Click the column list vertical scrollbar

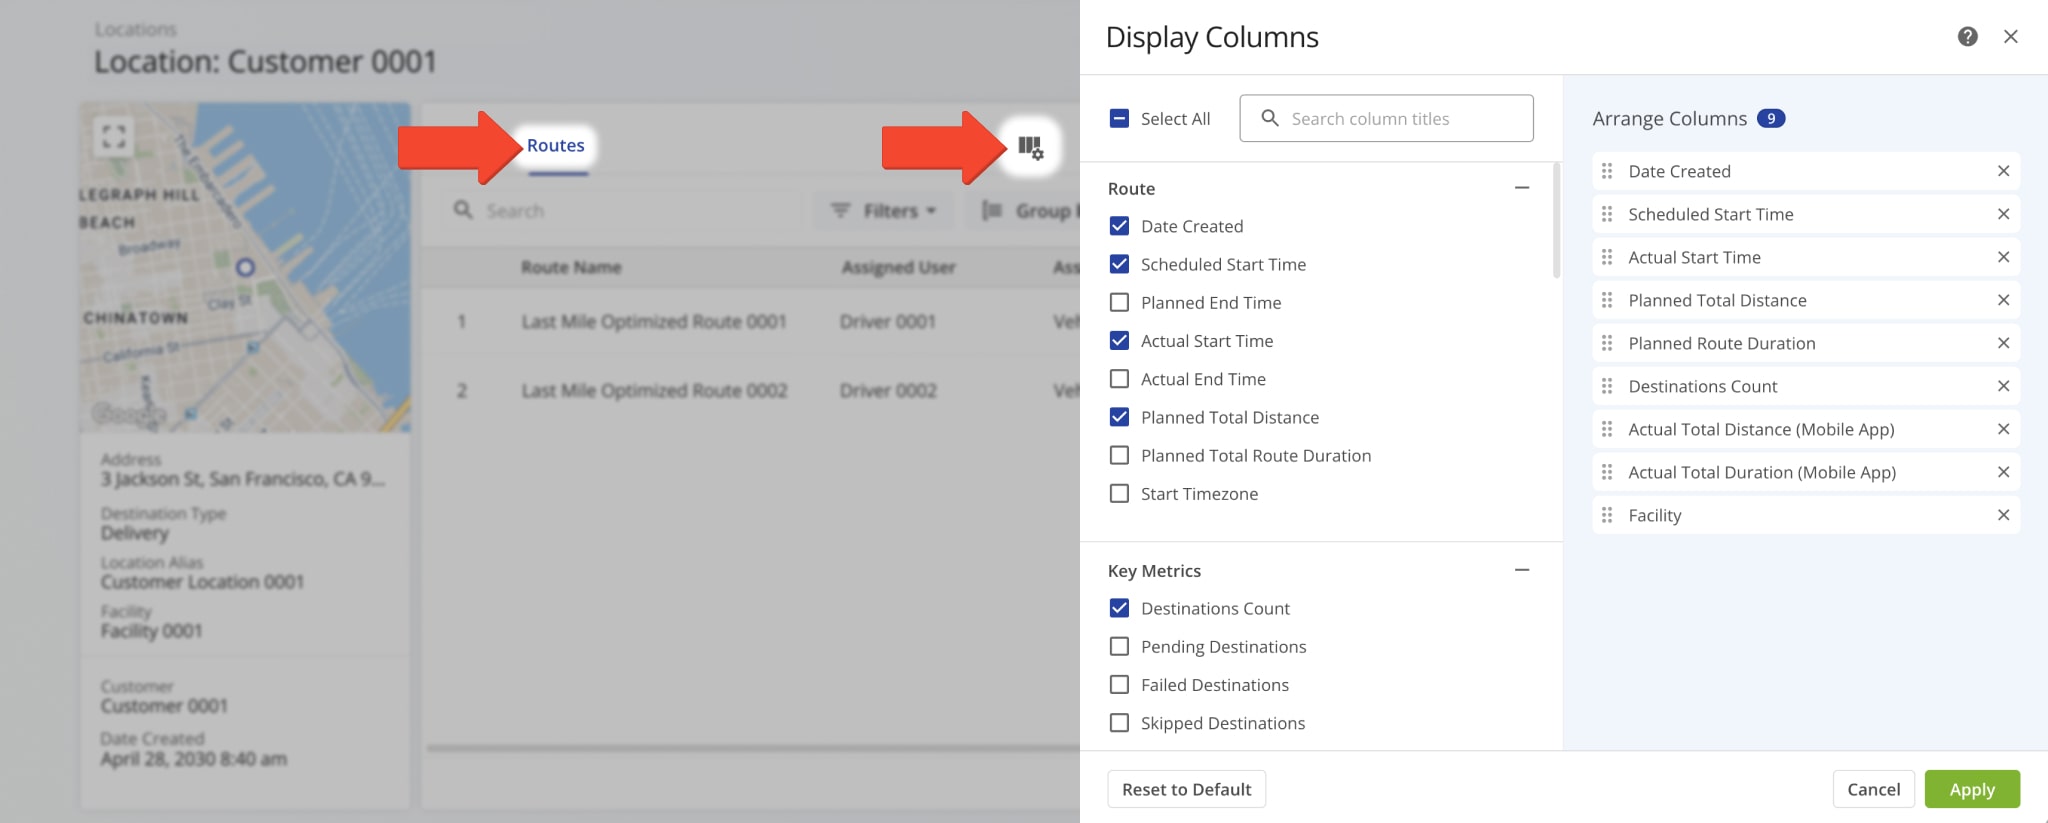pos(1556,220)
